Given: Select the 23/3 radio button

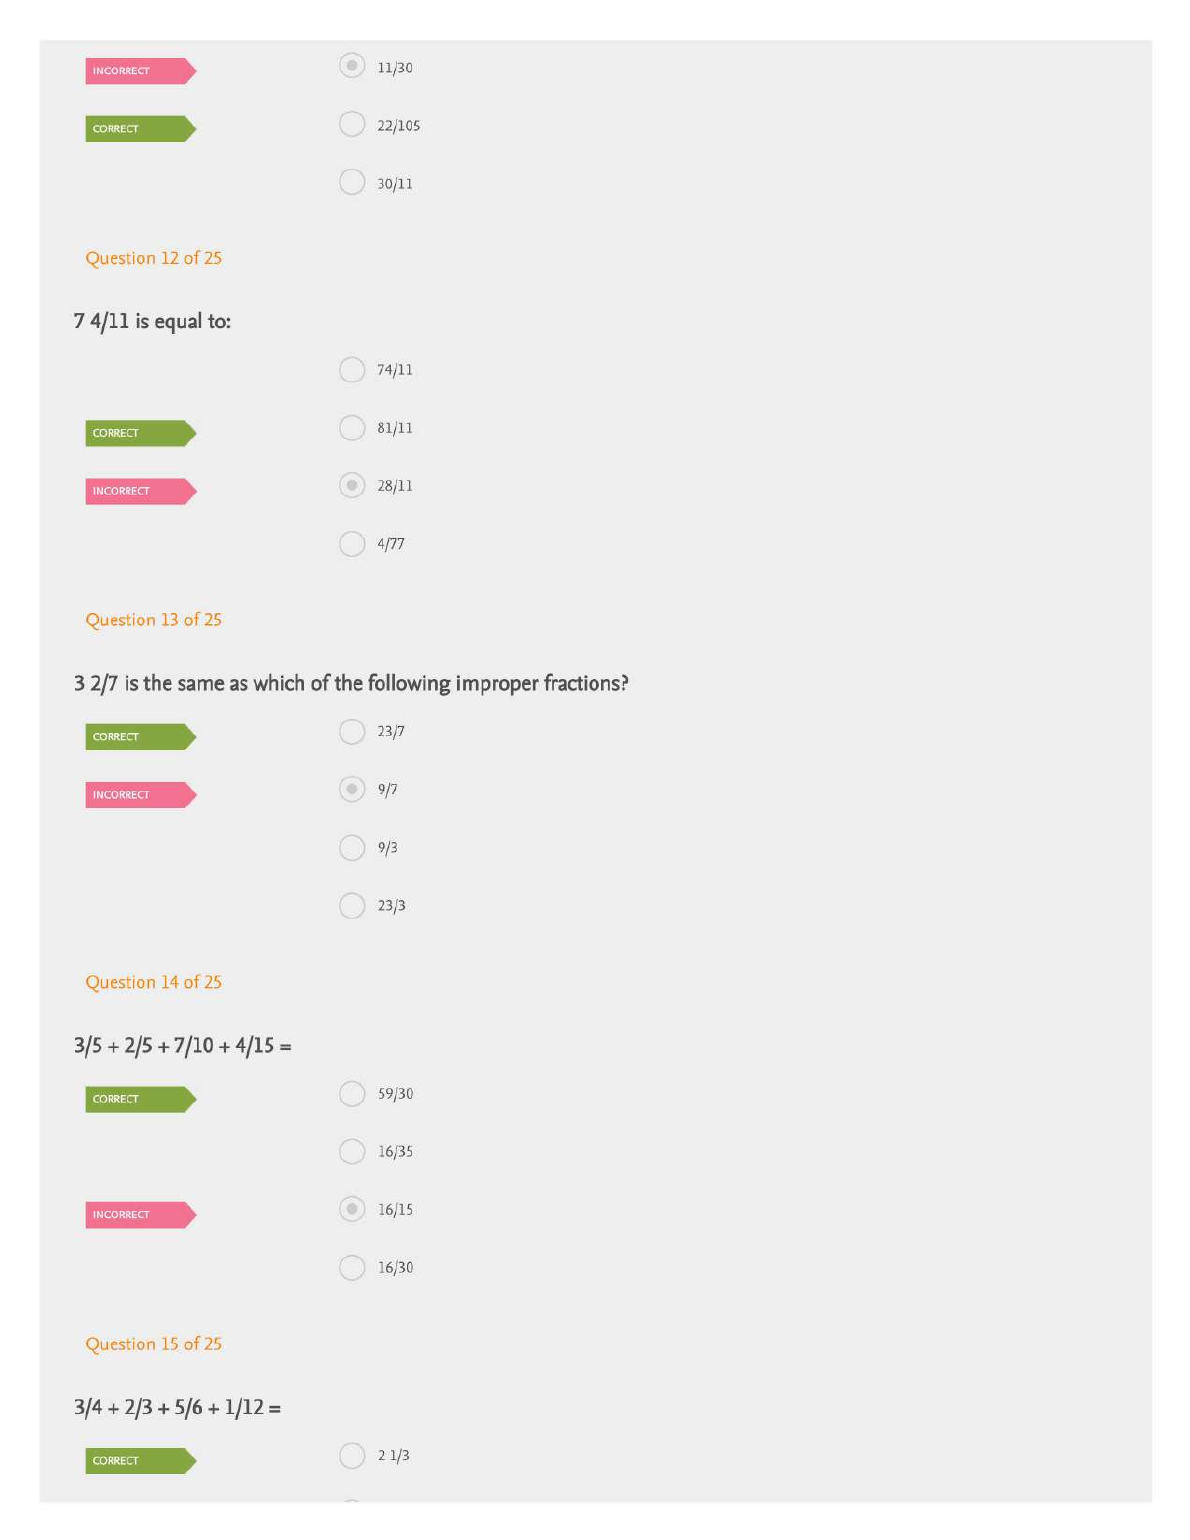Looking at the screenshot, I should pyautogui.click(x=352, y=906).
